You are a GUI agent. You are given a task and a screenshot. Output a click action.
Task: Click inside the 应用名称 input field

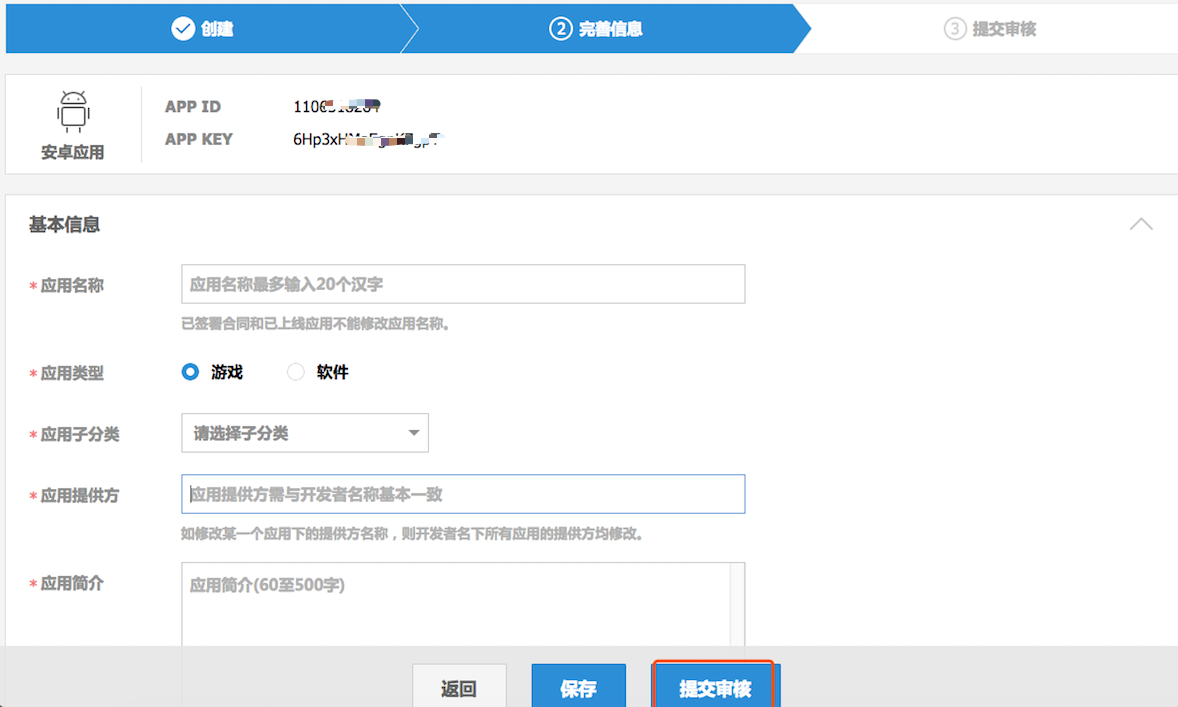click(x=462, y=284)
